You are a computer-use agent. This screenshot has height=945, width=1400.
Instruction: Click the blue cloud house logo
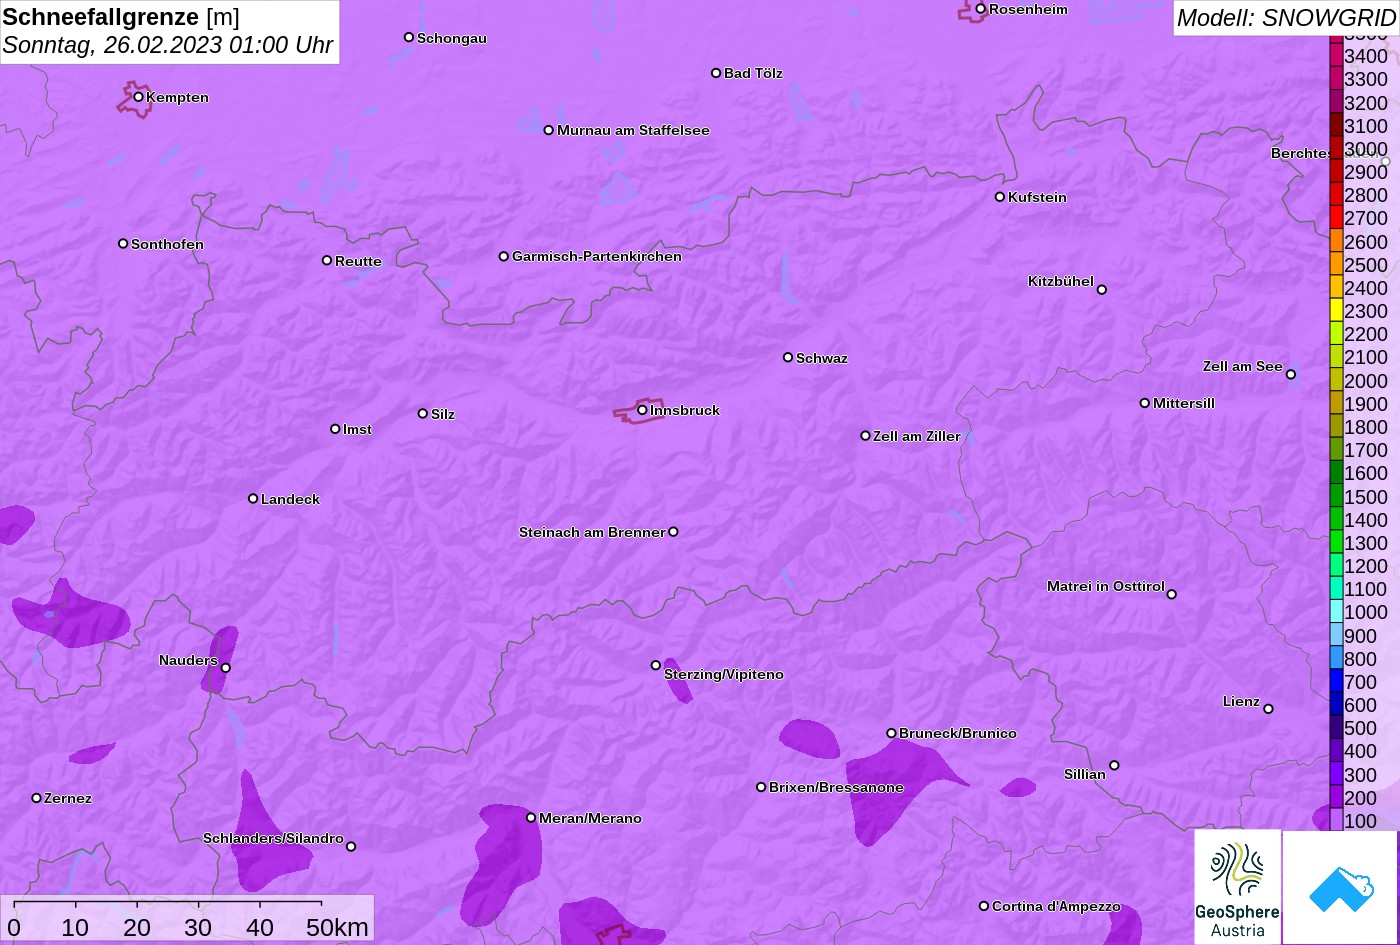(x=1340, y=887)
